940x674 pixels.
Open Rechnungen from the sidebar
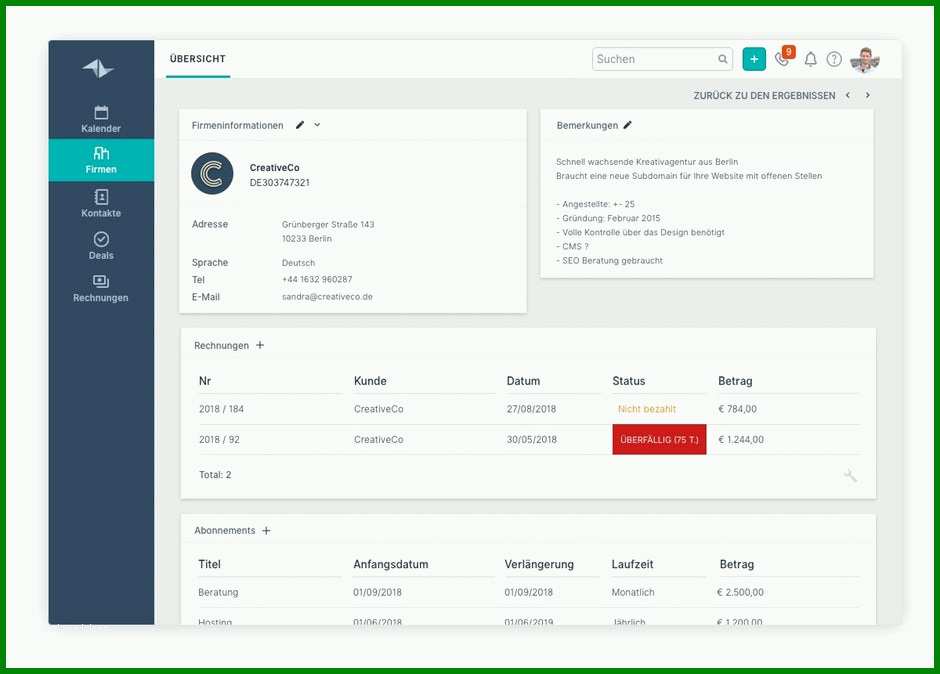[101, 288]
